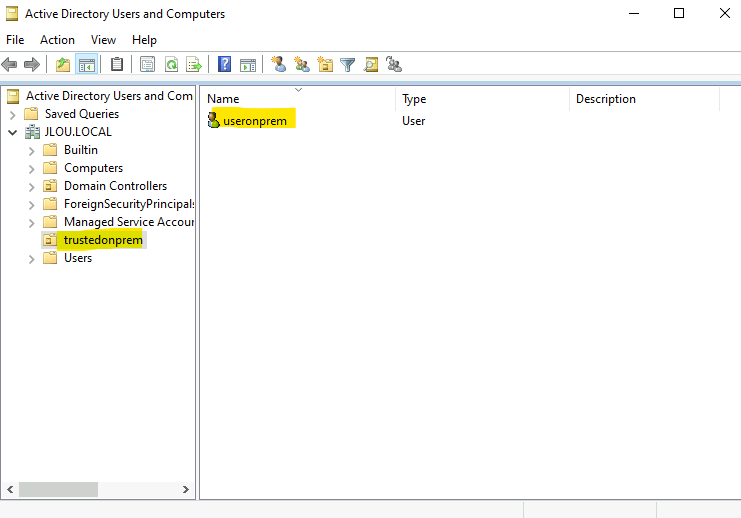Create a new organizational unit icon
This screenshot has height=518, width=741.
point(325,64)
